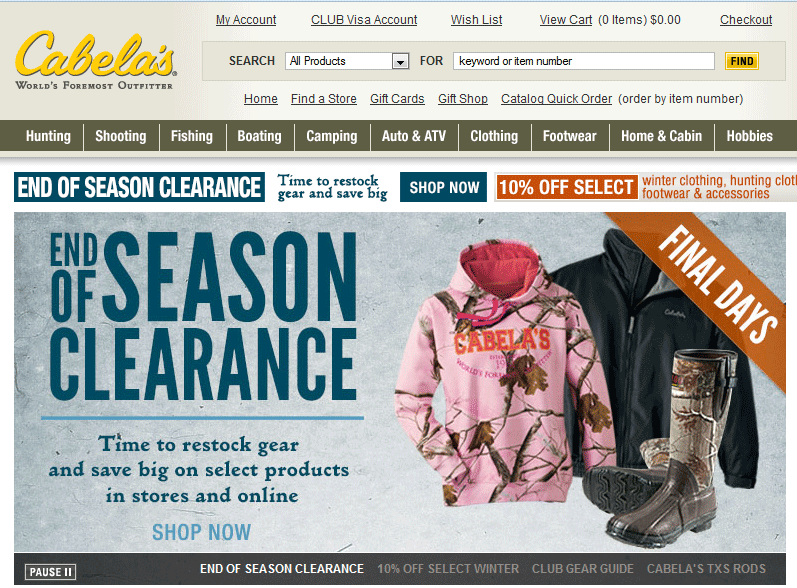Image resolution: width=797 pixels, height=588 pixels.
Task: Open the All Products dropdown arrow
Action: 401,61
